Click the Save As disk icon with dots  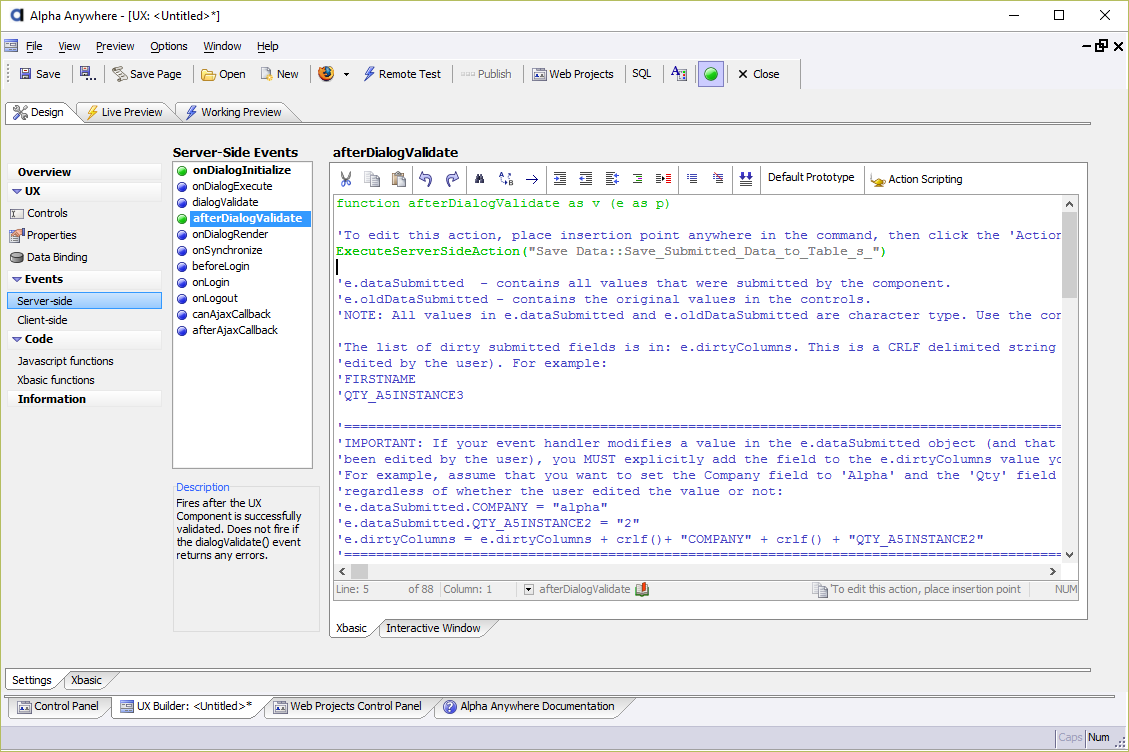click(x=87, y=73)
